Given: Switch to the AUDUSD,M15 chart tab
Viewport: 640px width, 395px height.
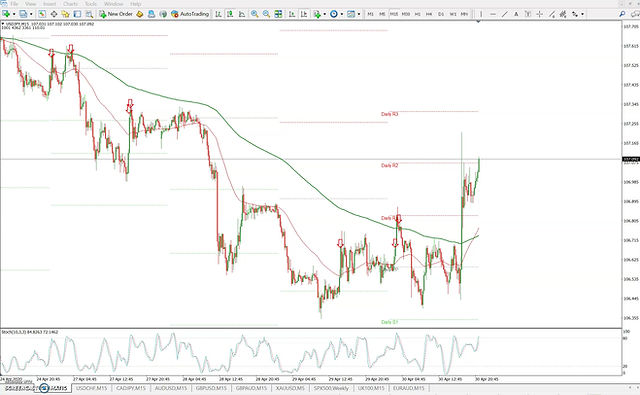Looking at the screenshot, I should click(171, 388).
